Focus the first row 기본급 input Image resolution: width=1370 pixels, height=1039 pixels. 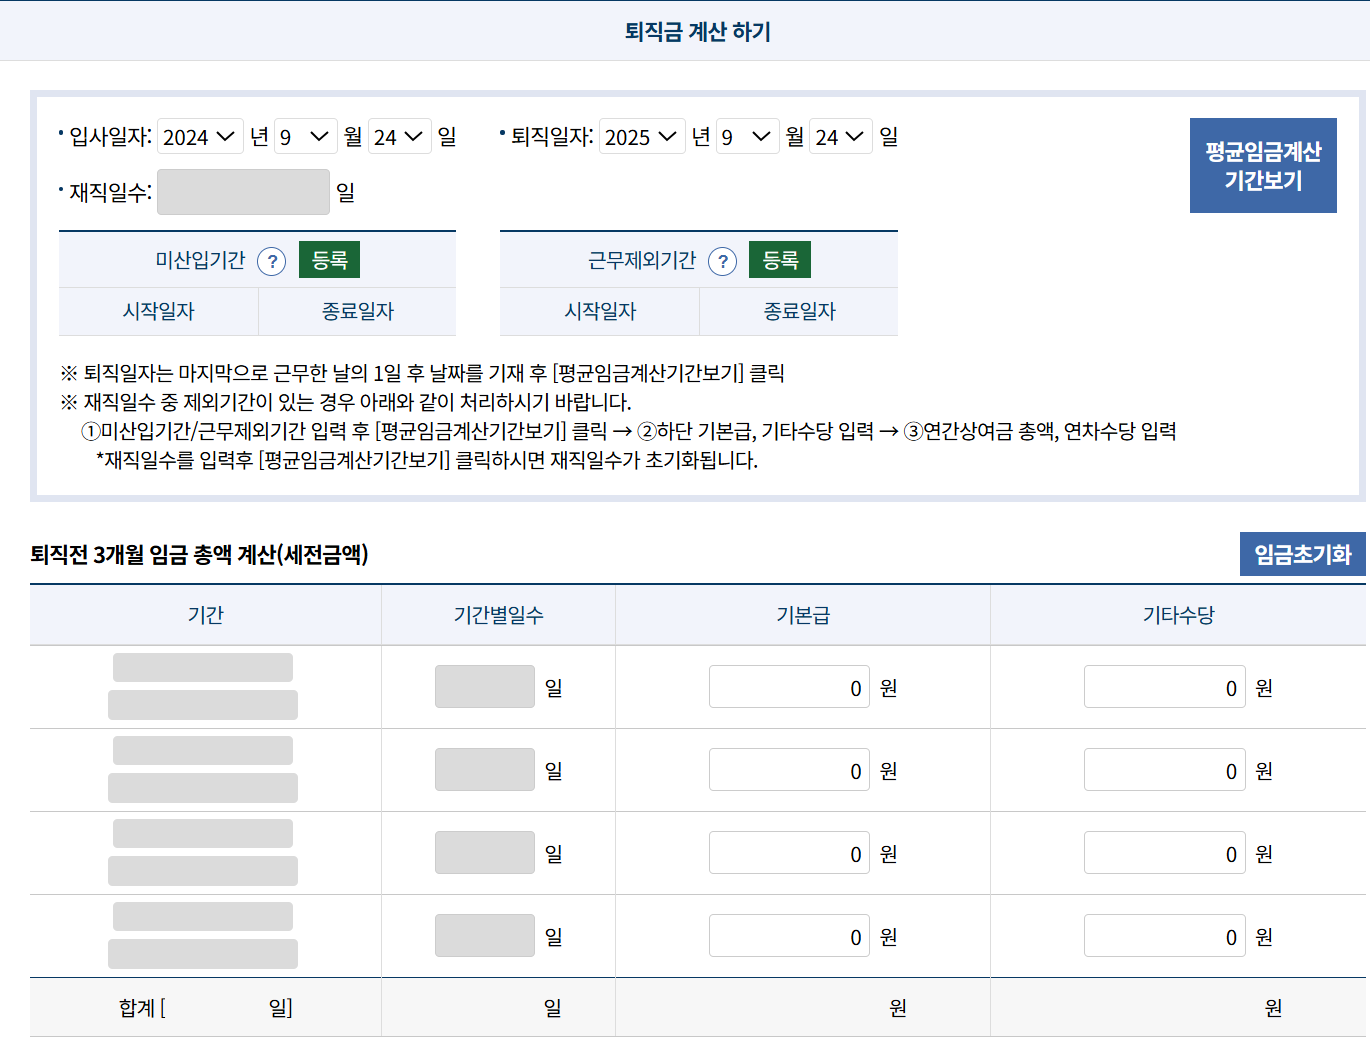[x=789, y=687]
